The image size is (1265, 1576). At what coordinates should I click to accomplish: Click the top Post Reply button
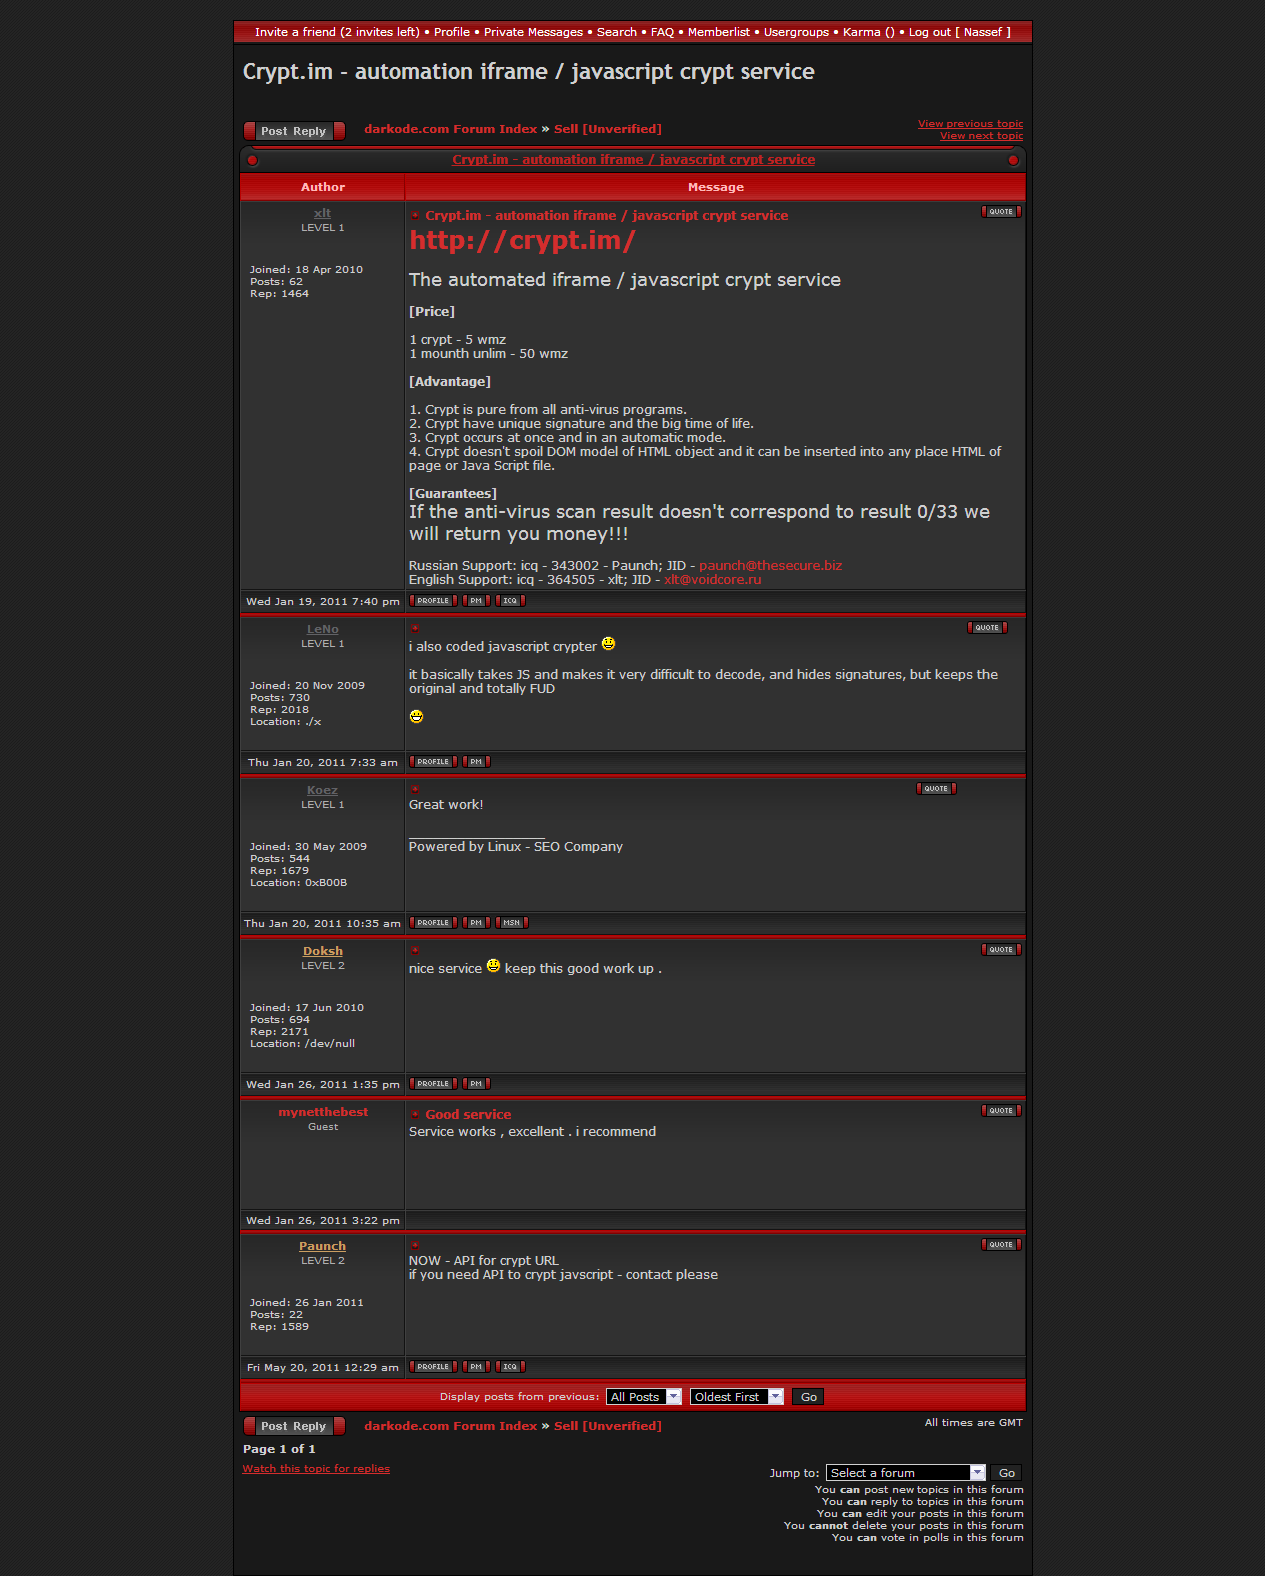[294, 131]
